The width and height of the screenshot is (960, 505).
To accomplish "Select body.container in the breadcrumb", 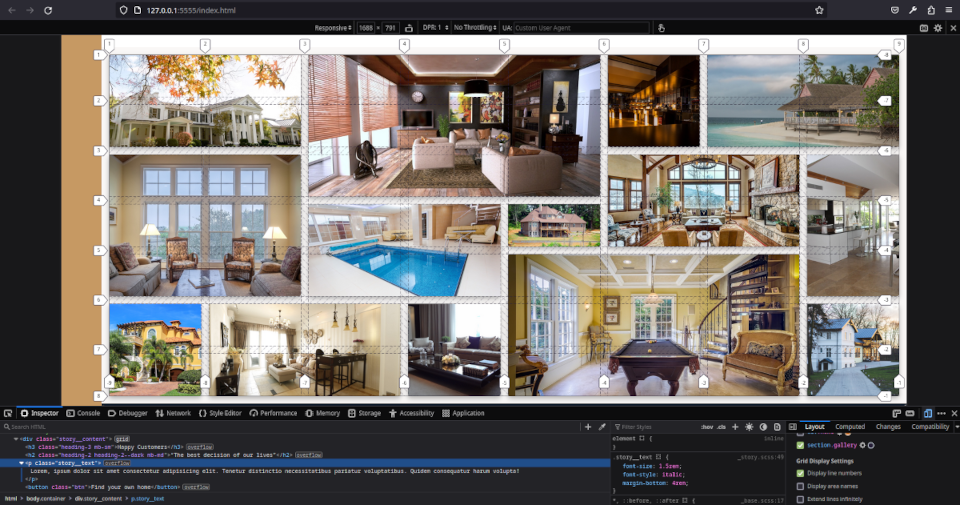I will point(45,499).
